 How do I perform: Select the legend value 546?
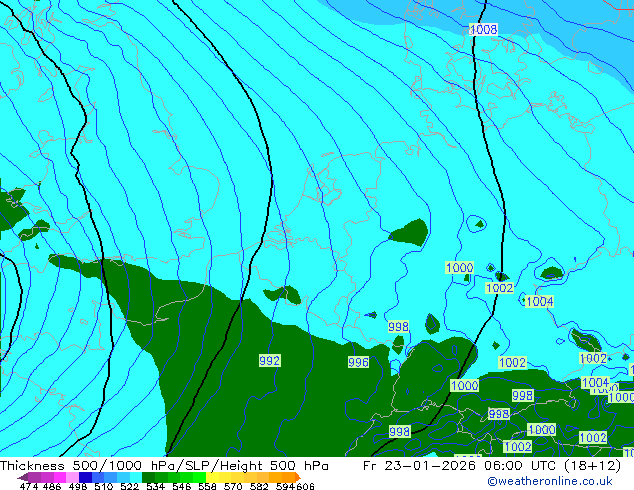tap(181, 486)
